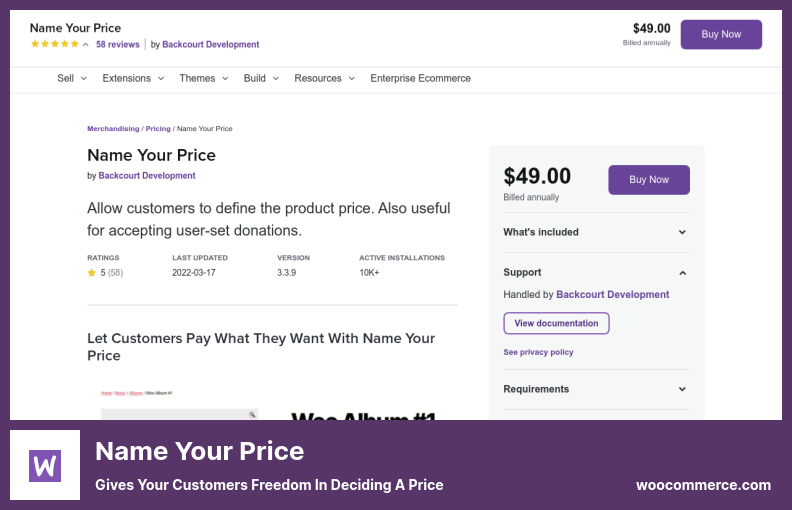
Task: Open the Themes dropdown menu
Action: 203,78
